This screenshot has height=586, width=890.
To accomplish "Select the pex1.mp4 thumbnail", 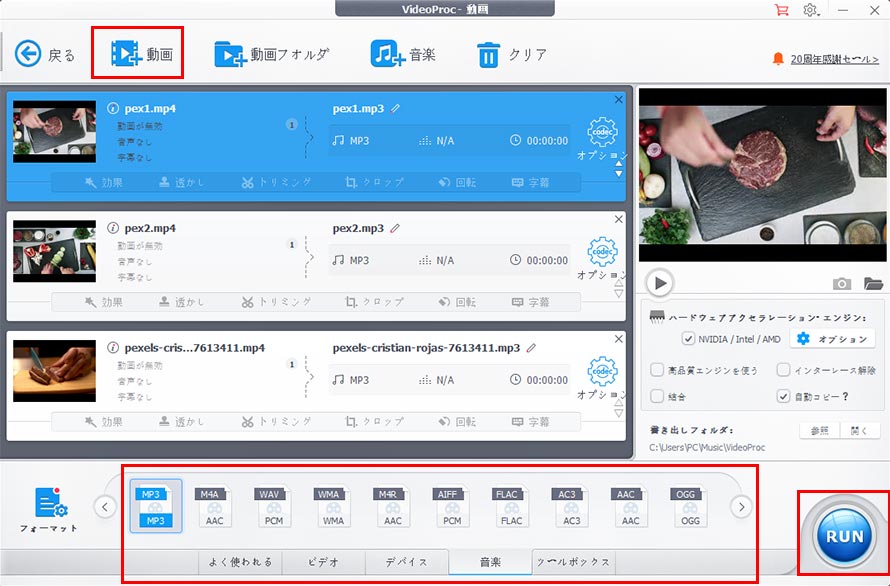I will [x=54, y=132].
